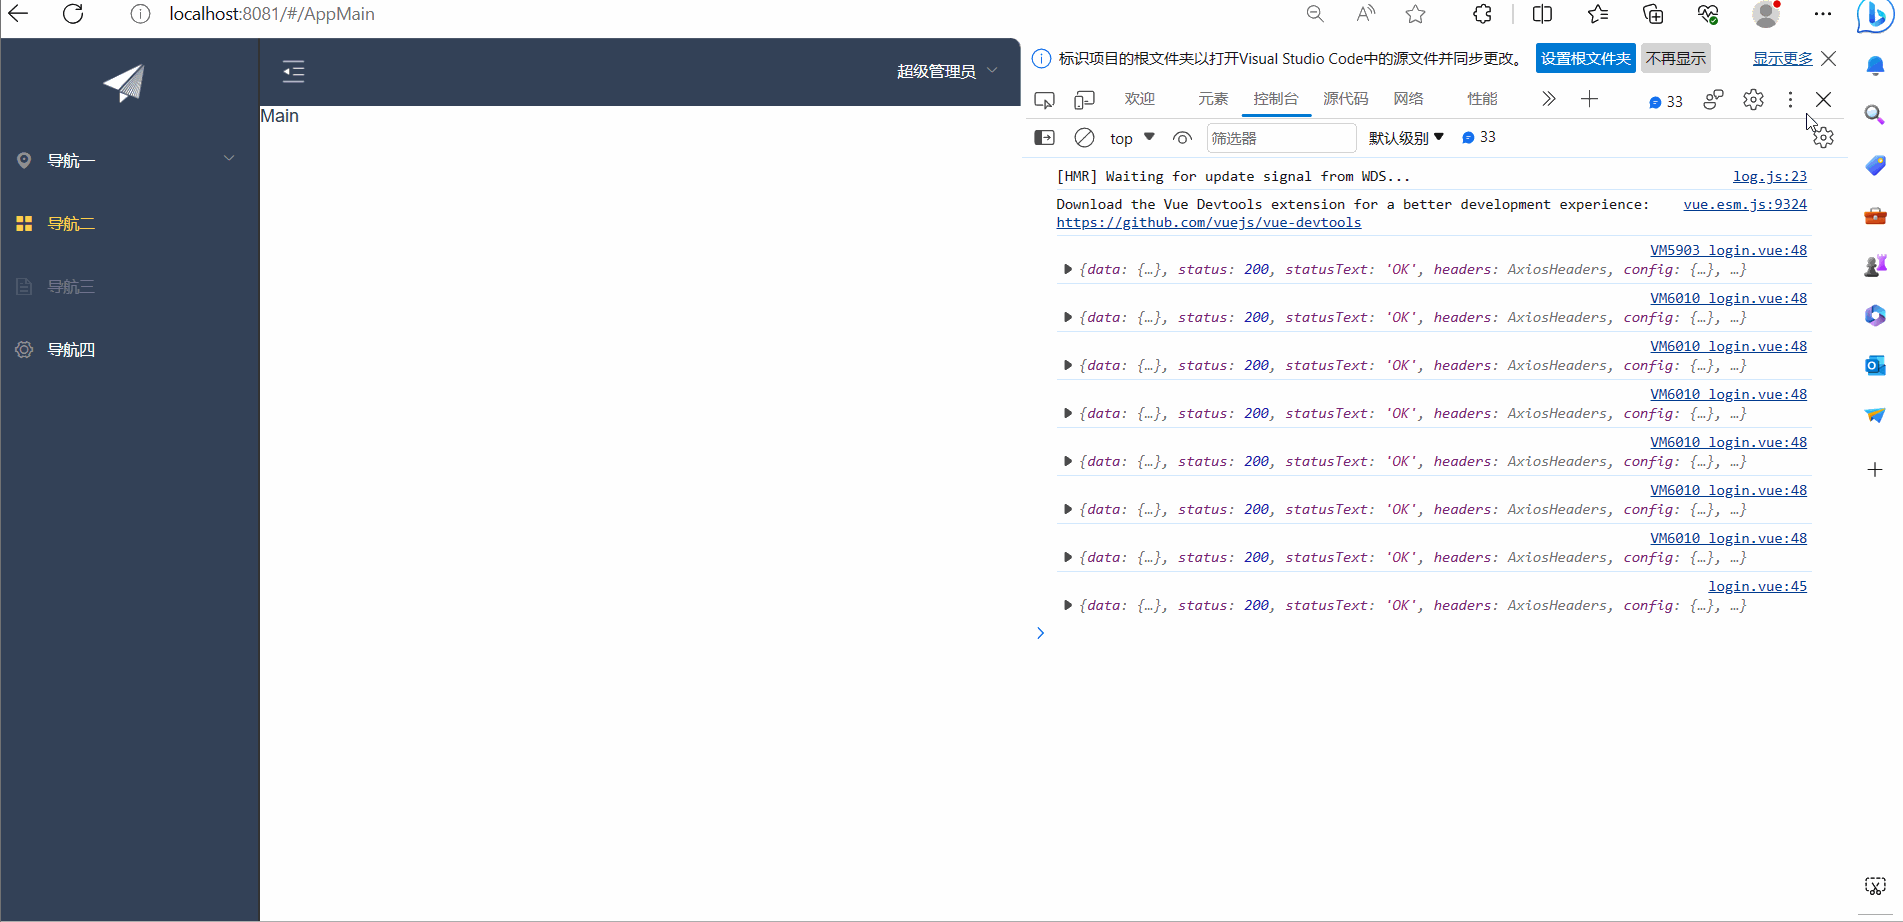The image size is (1903, 922).
Task: Switch to 控制台 DevTools tab
Action: [x=1276, y=99]
